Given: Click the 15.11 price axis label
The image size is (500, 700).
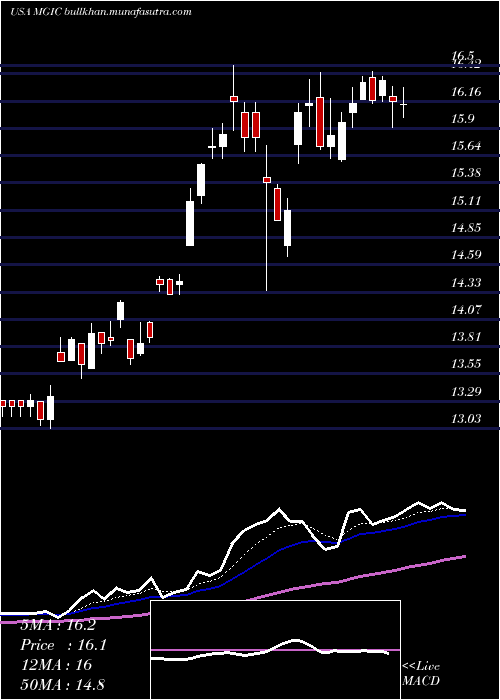Looking at the screenshot, I should tap(466, 201).
